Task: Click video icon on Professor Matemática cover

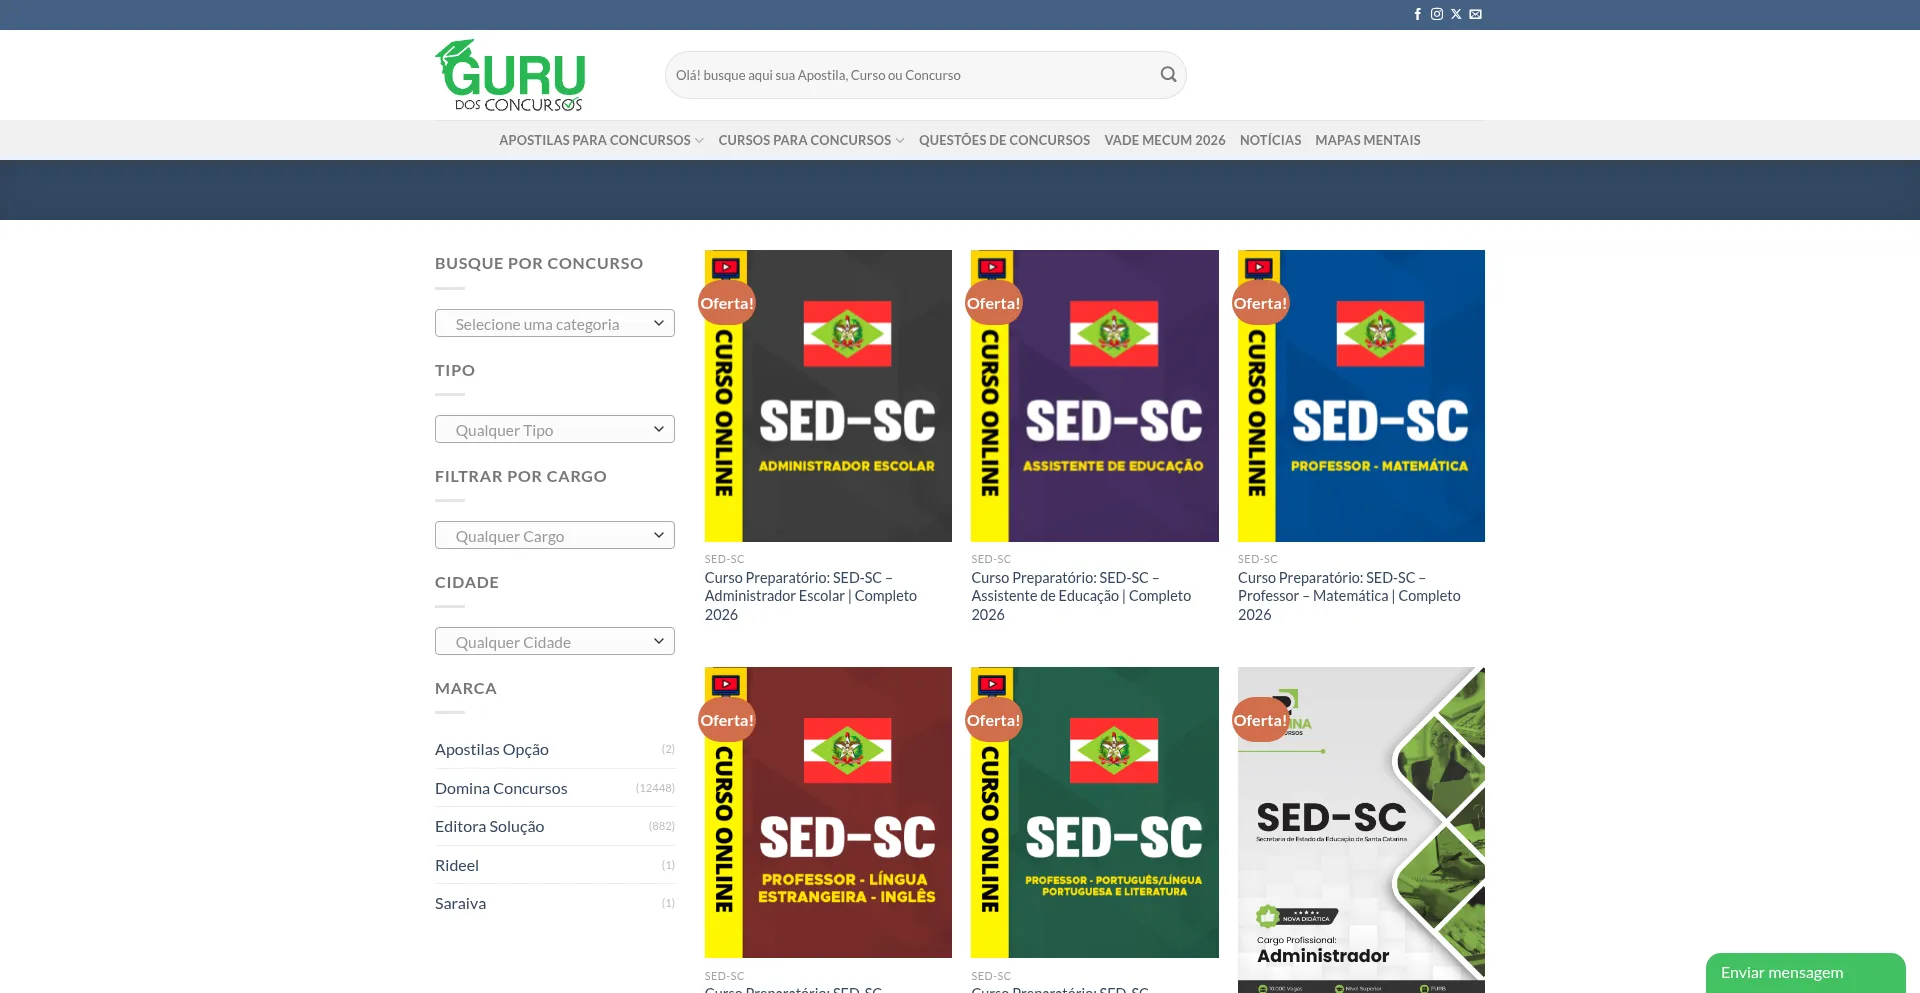Action: [1258, 267]
